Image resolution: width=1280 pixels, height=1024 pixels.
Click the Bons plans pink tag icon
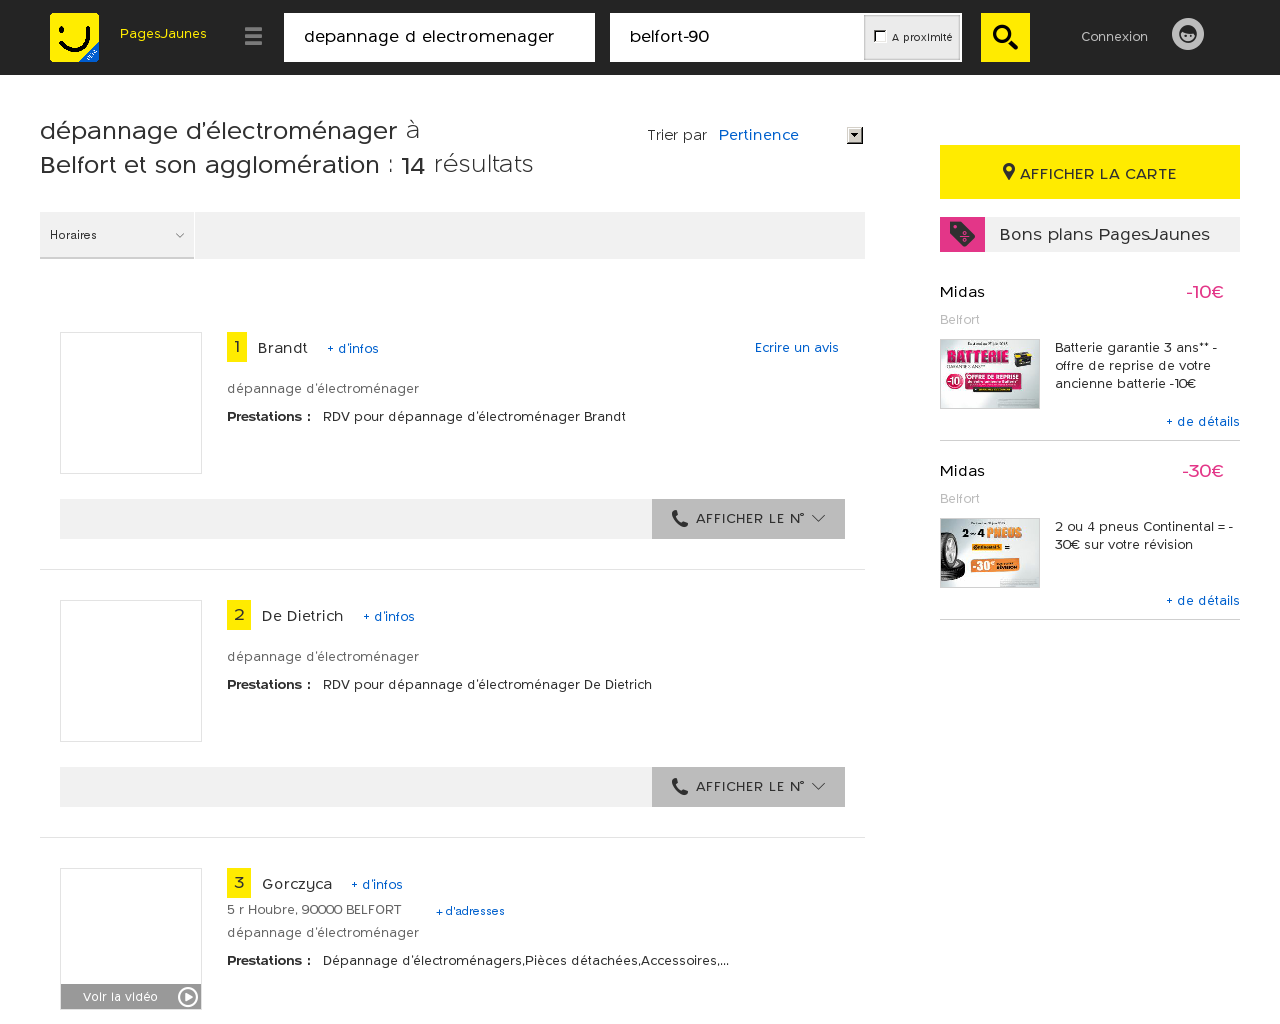[x=962, y=234]
